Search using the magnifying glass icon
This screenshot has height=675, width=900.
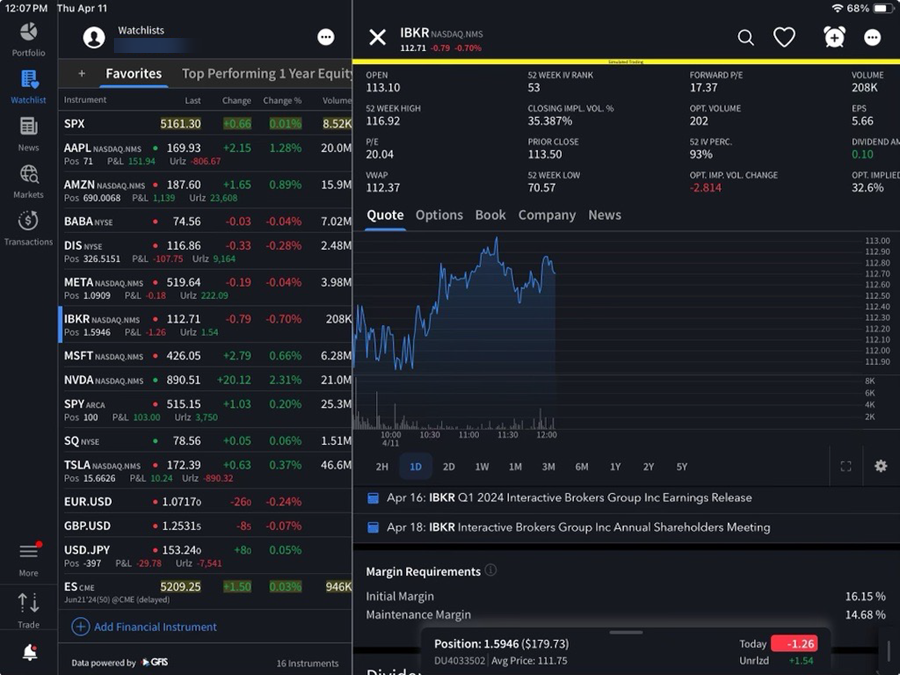746,38
